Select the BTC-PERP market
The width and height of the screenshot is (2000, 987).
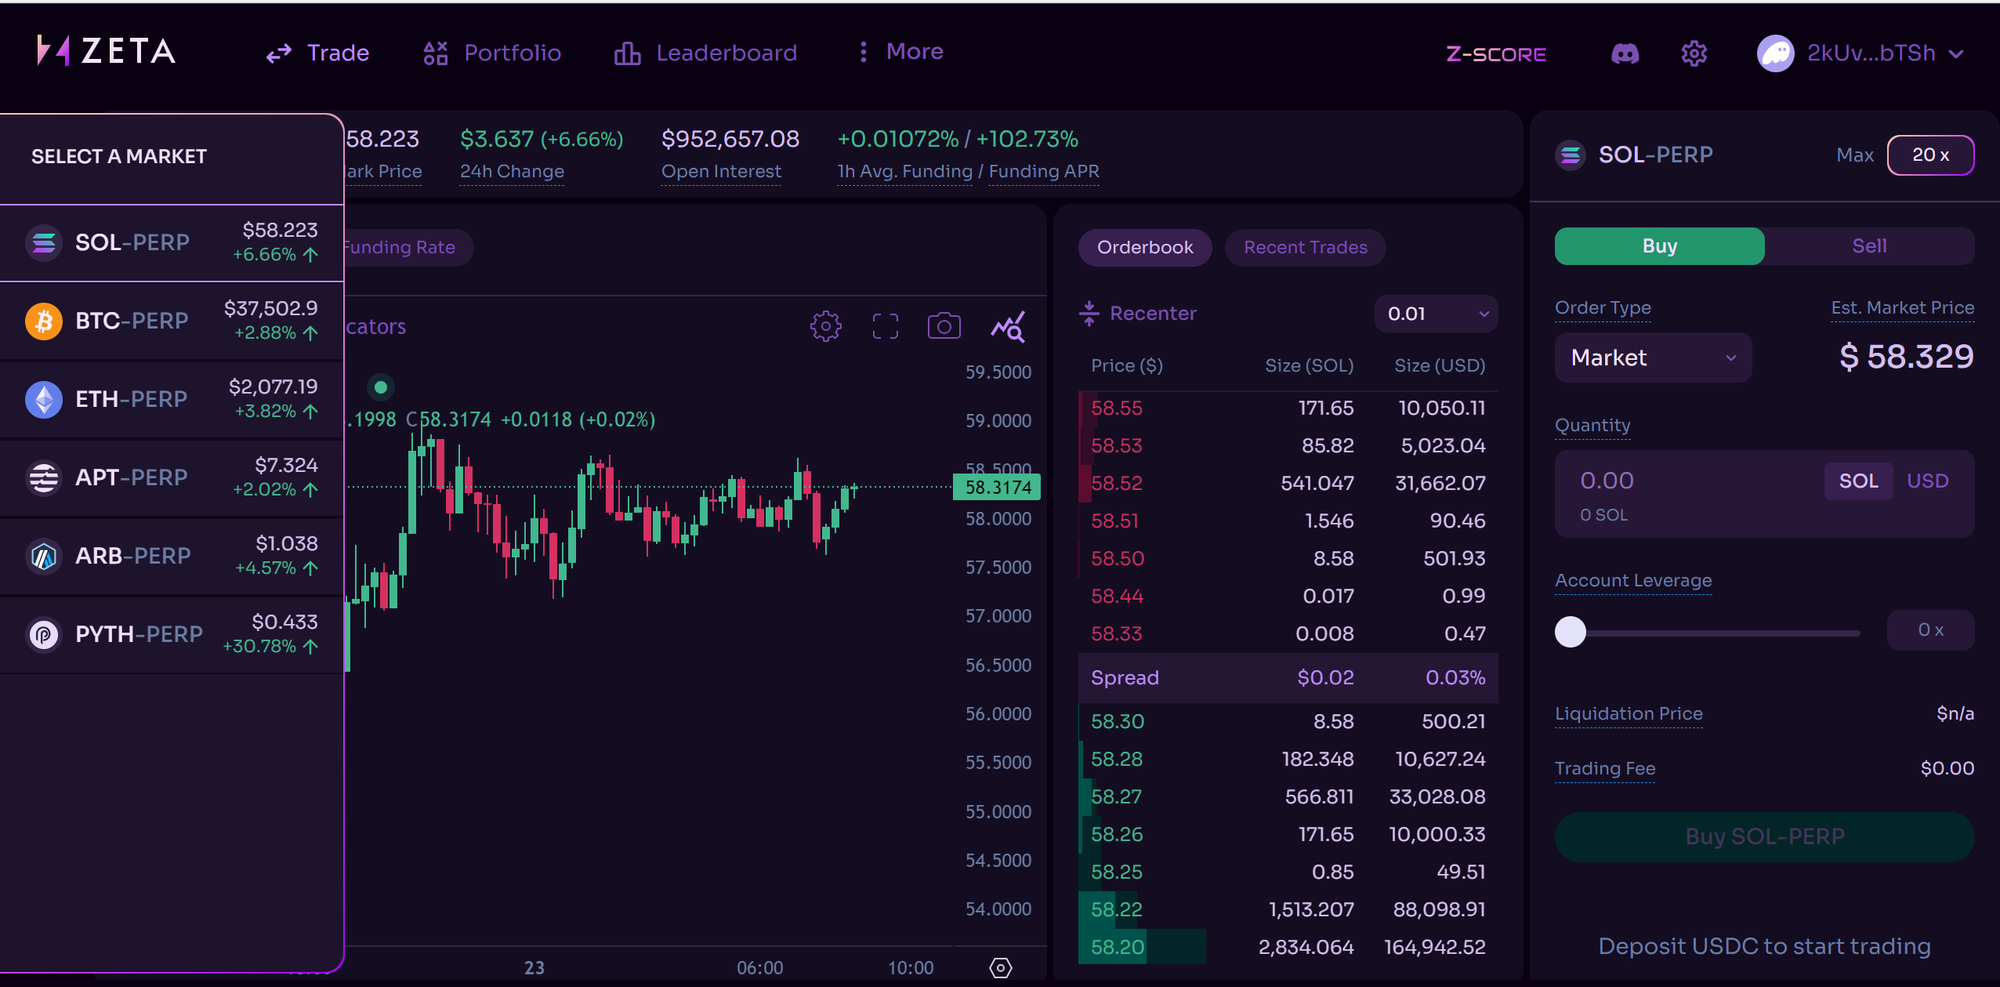point(172,321)
